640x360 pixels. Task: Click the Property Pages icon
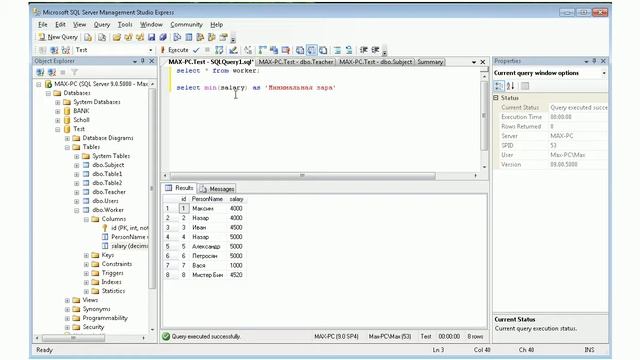tap(525, 86)
